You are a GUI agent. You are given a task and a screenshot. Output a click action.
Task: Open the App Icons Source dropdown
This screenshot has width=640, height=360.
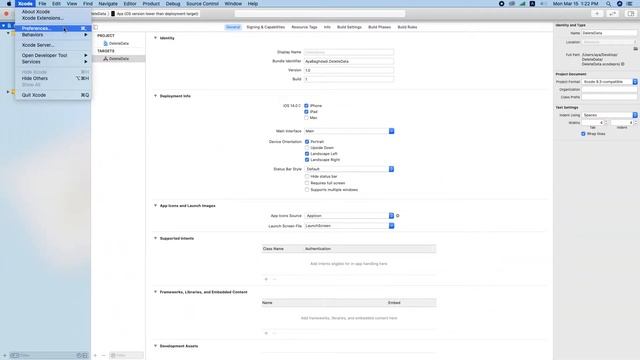point(349,216)
